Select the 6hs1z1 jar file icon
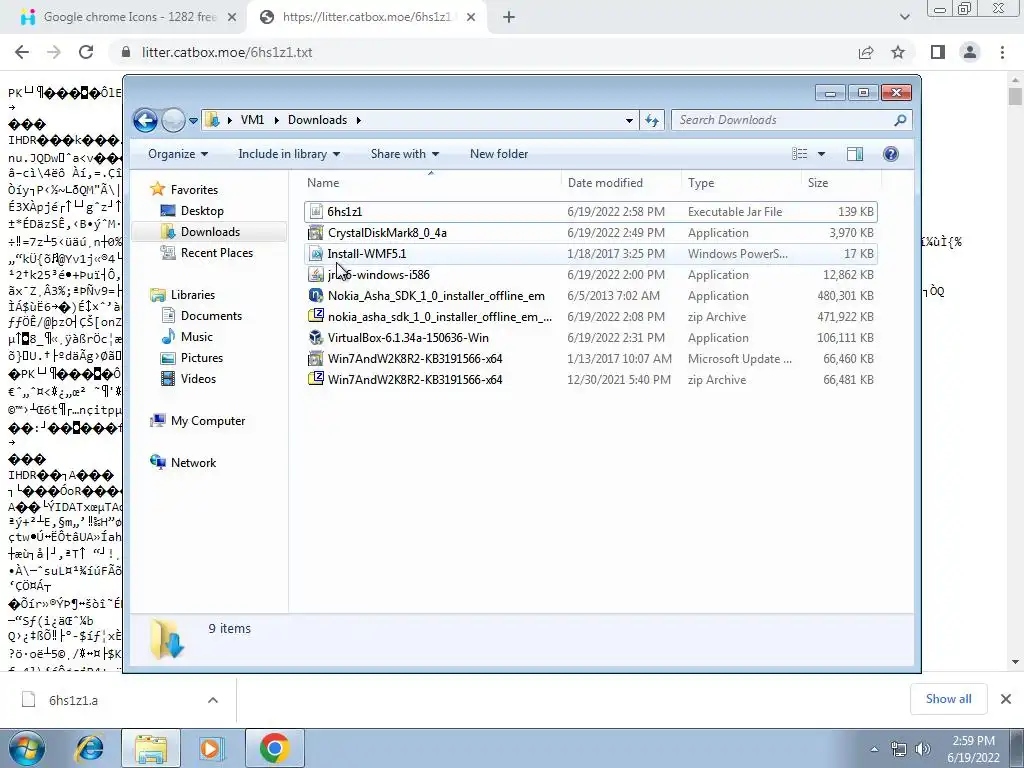This screenshot has width=1024, height=768. coord(316,212)
